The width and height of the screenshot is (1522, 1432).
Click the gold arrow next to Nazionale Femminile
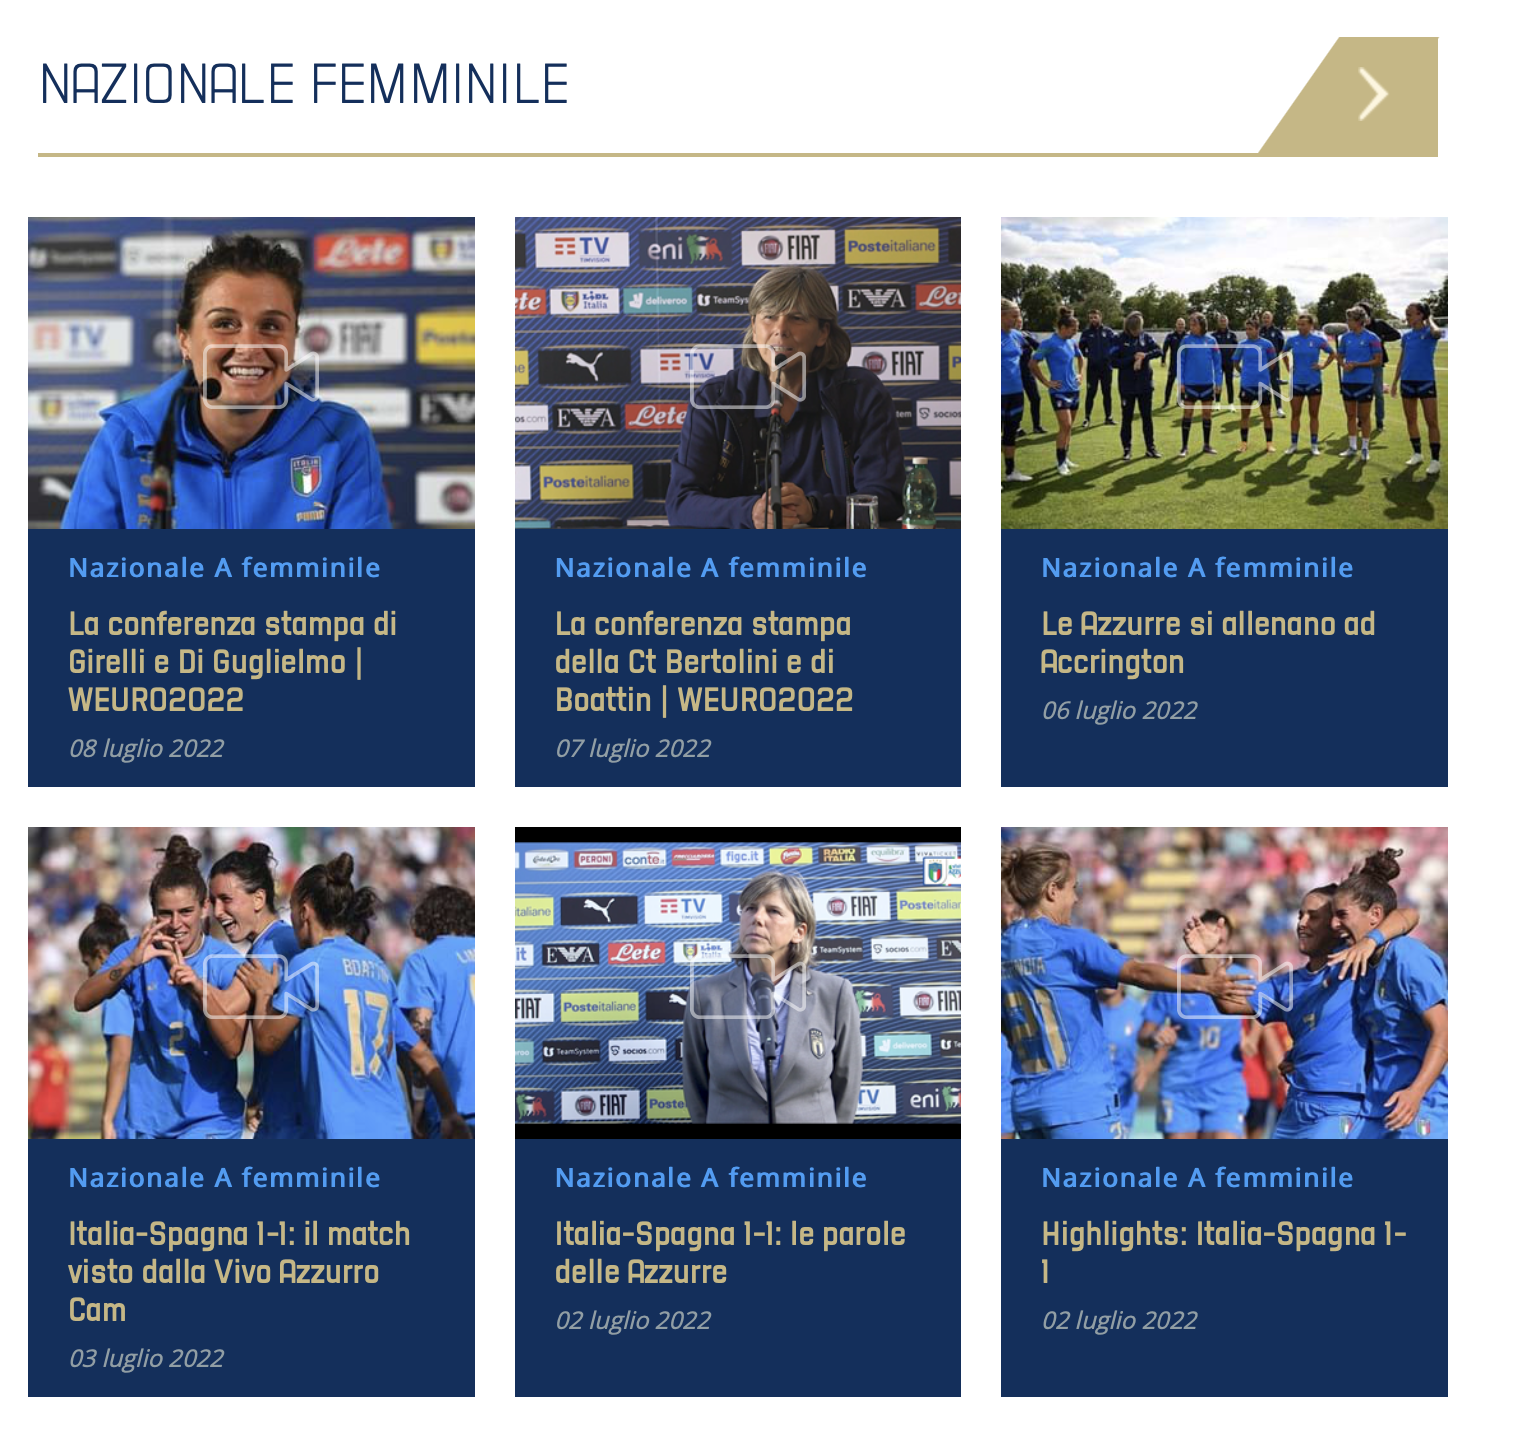(x=1372, y=96)
